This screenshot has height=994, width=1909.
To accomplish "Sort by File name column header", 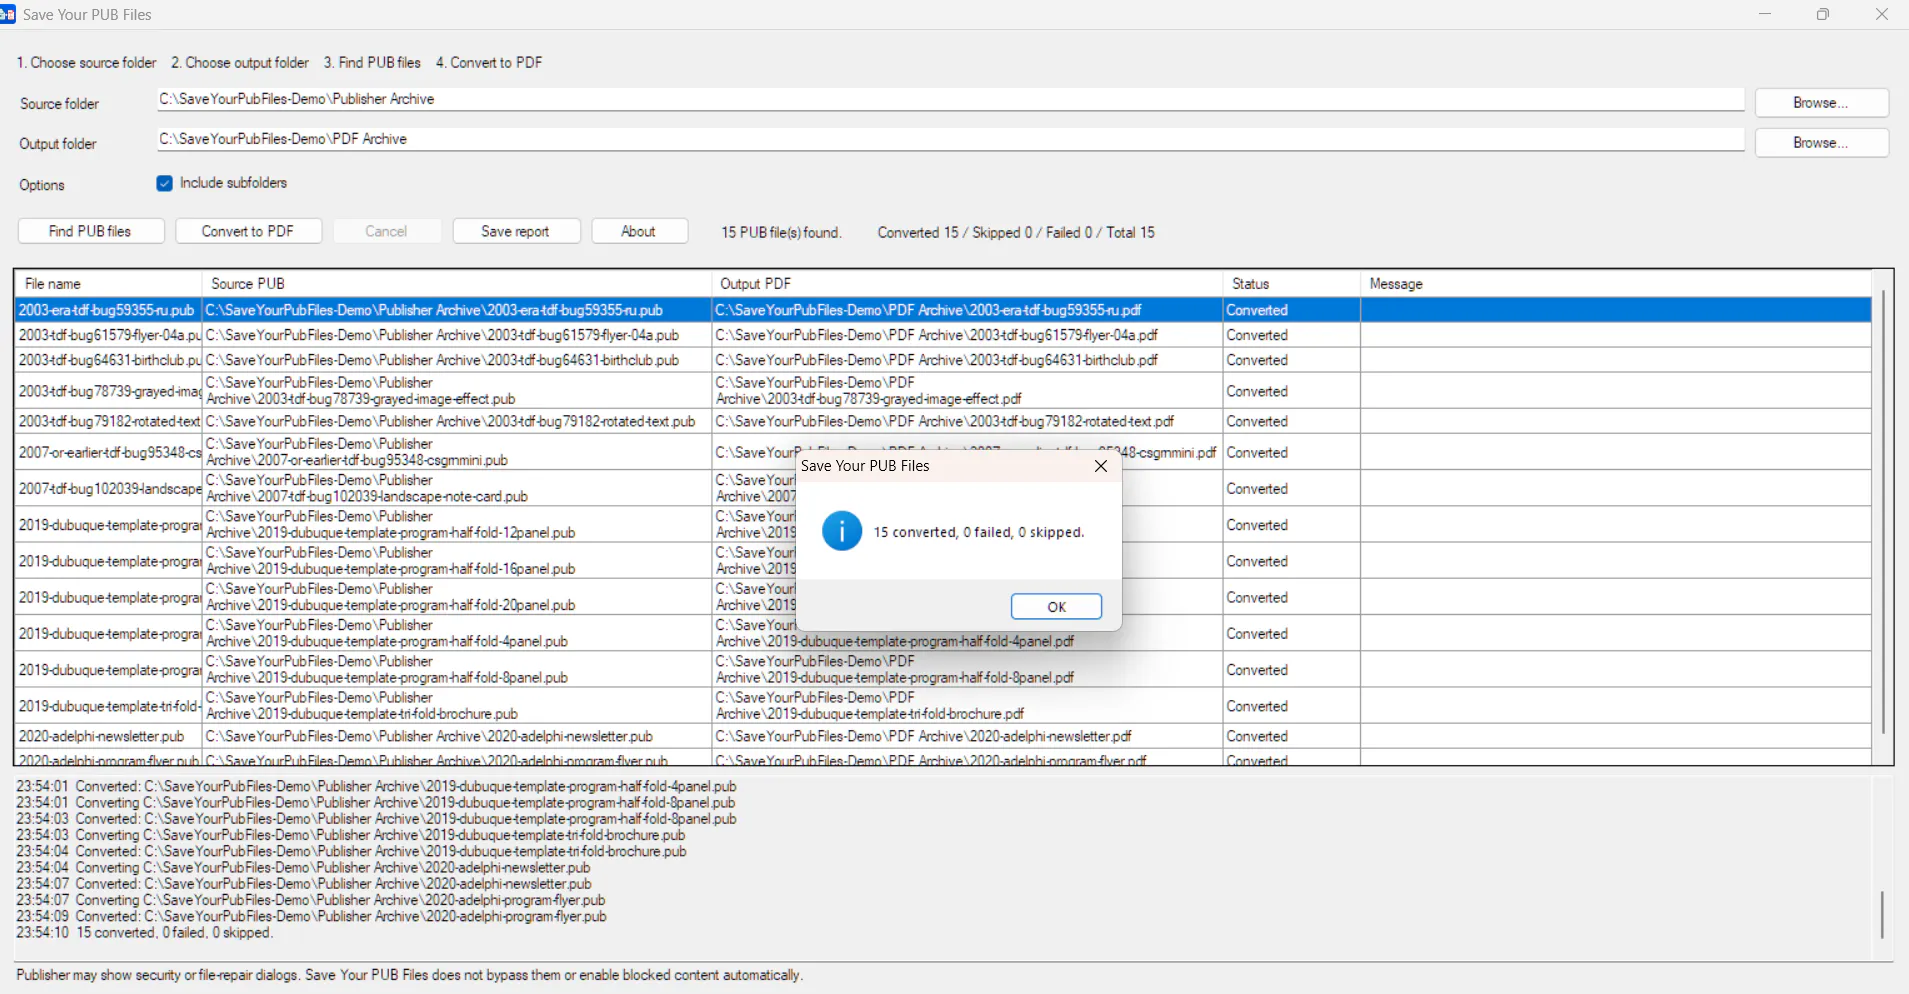I will pos(108,284).
